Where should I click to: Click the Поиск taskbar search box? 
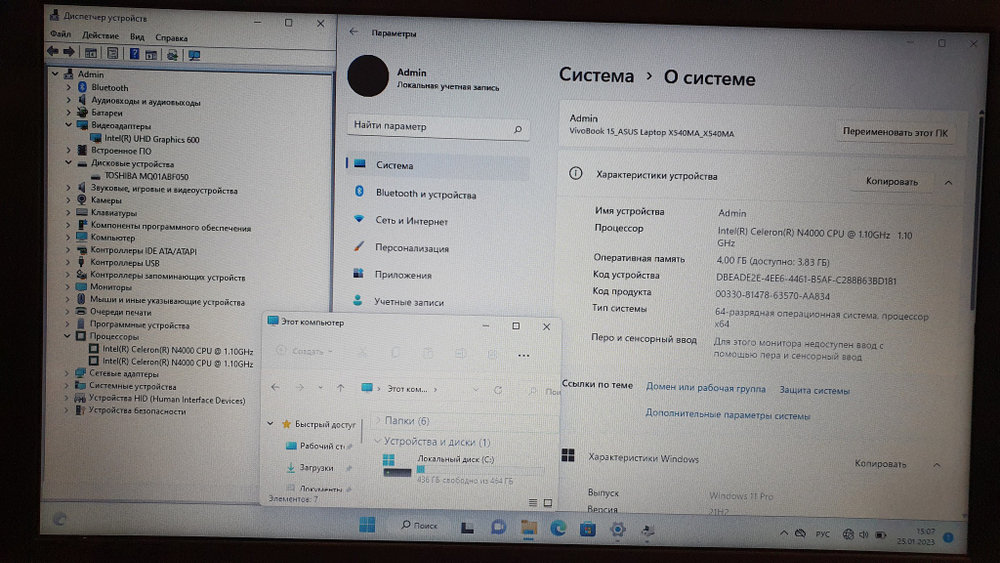(x=419, y=525)
